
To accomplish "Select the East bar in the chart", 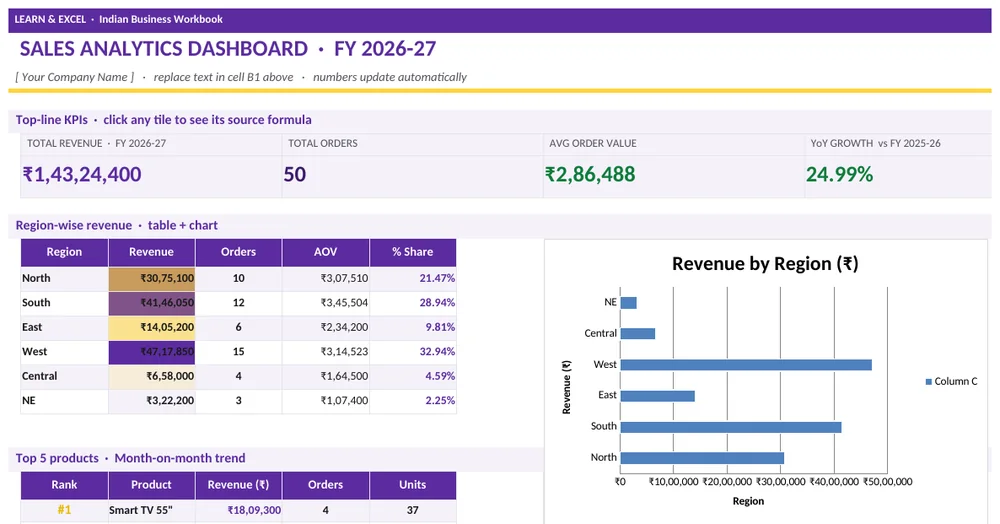I will pyautogui.click(x=657, y=396).
